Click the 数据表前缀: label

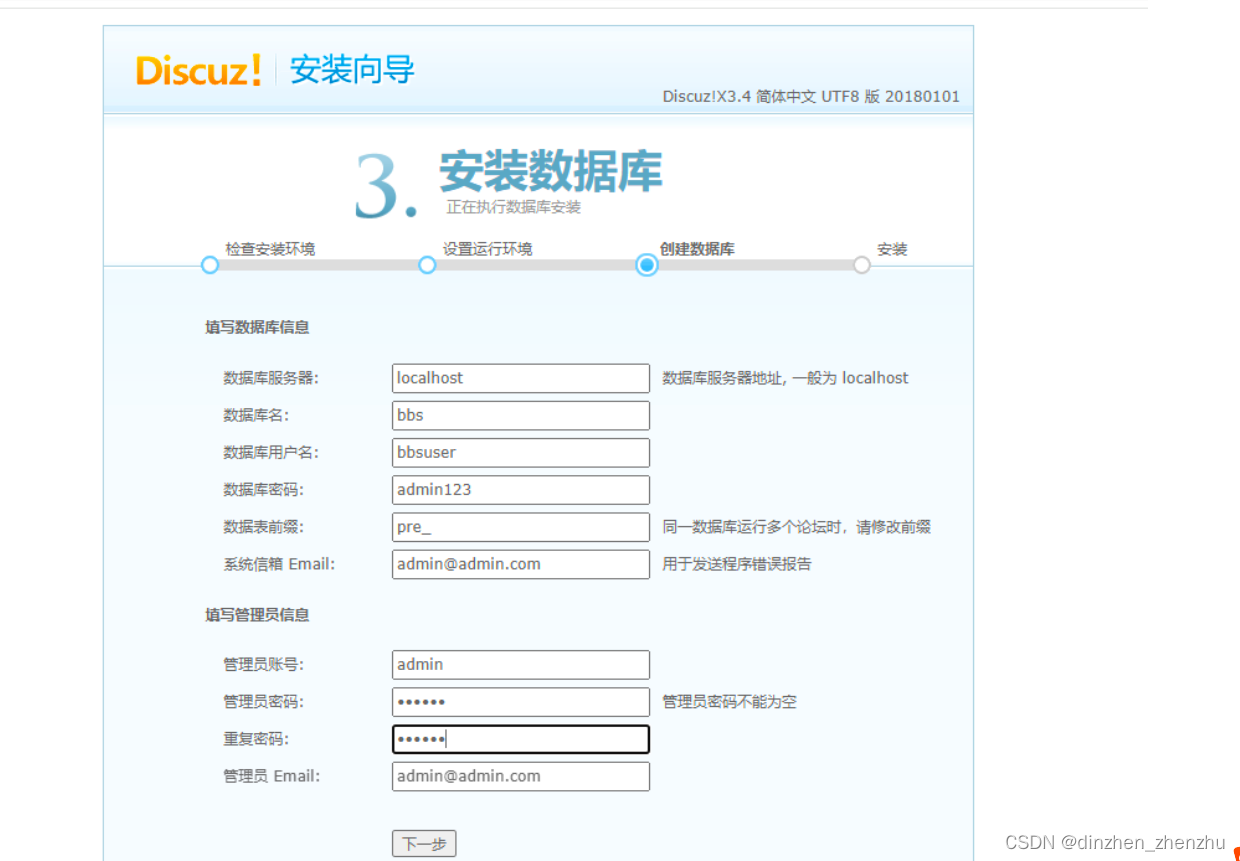pyautogui.click(x=263, y=527)
